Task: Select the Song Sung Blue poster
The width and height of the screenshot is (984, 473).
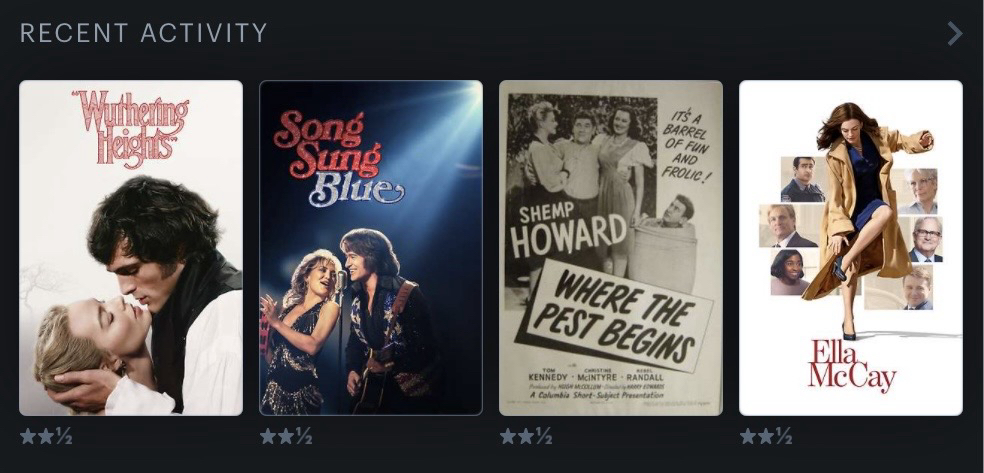Action: pos(371,247)
